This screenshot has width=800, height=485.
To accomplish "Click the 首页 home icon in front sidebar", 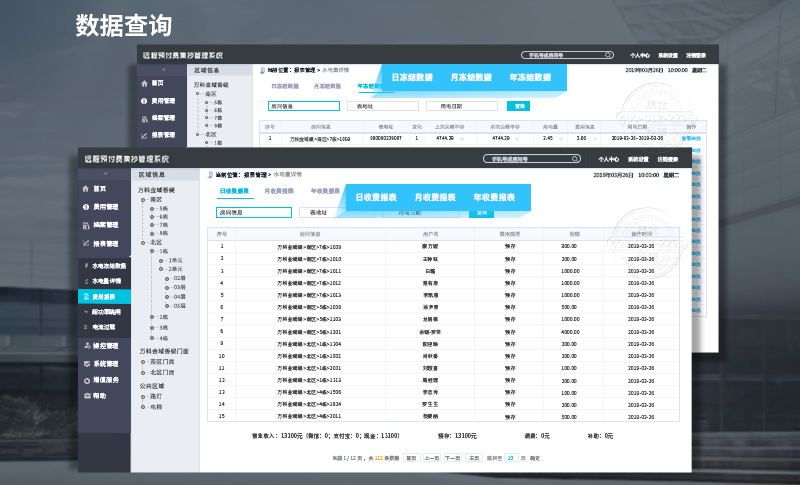I will (x=85, y=188).
